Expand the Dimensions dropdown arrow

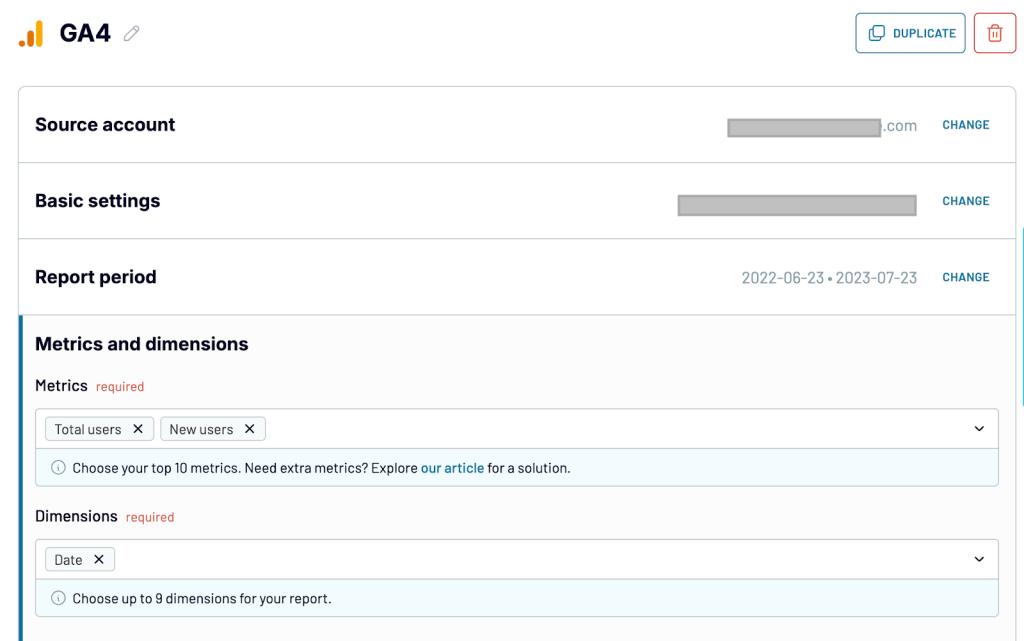[979, 559]
